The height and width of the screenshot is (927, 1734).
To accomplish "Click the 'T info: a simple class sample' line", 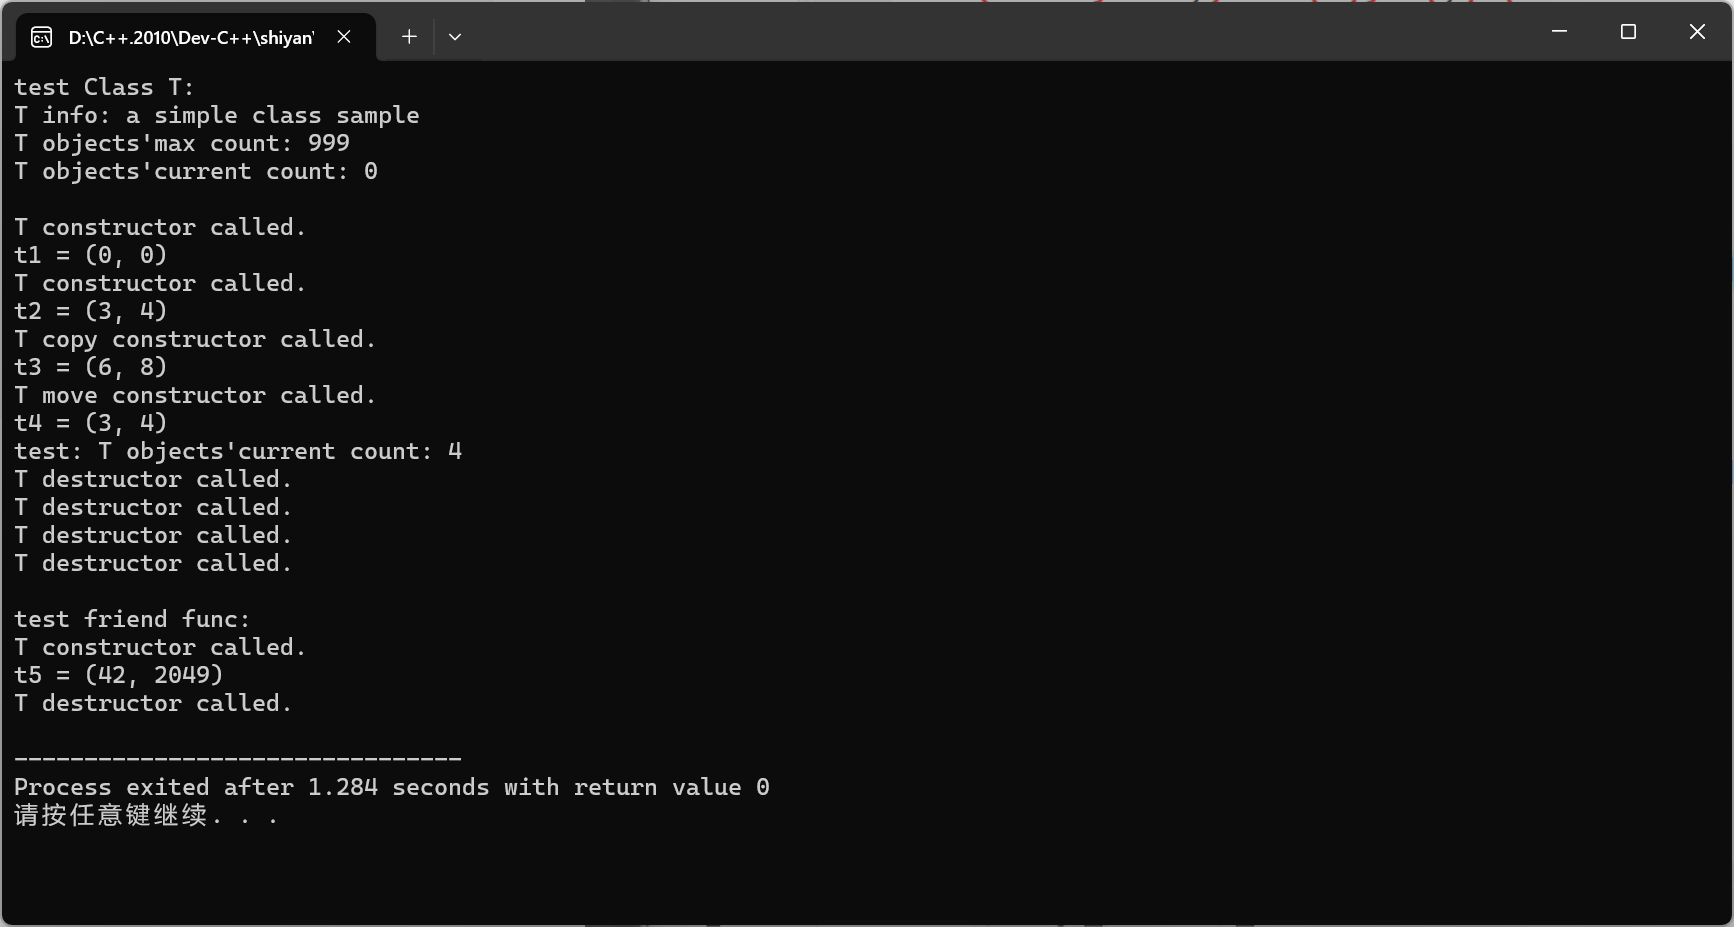I will pos(217,115).
